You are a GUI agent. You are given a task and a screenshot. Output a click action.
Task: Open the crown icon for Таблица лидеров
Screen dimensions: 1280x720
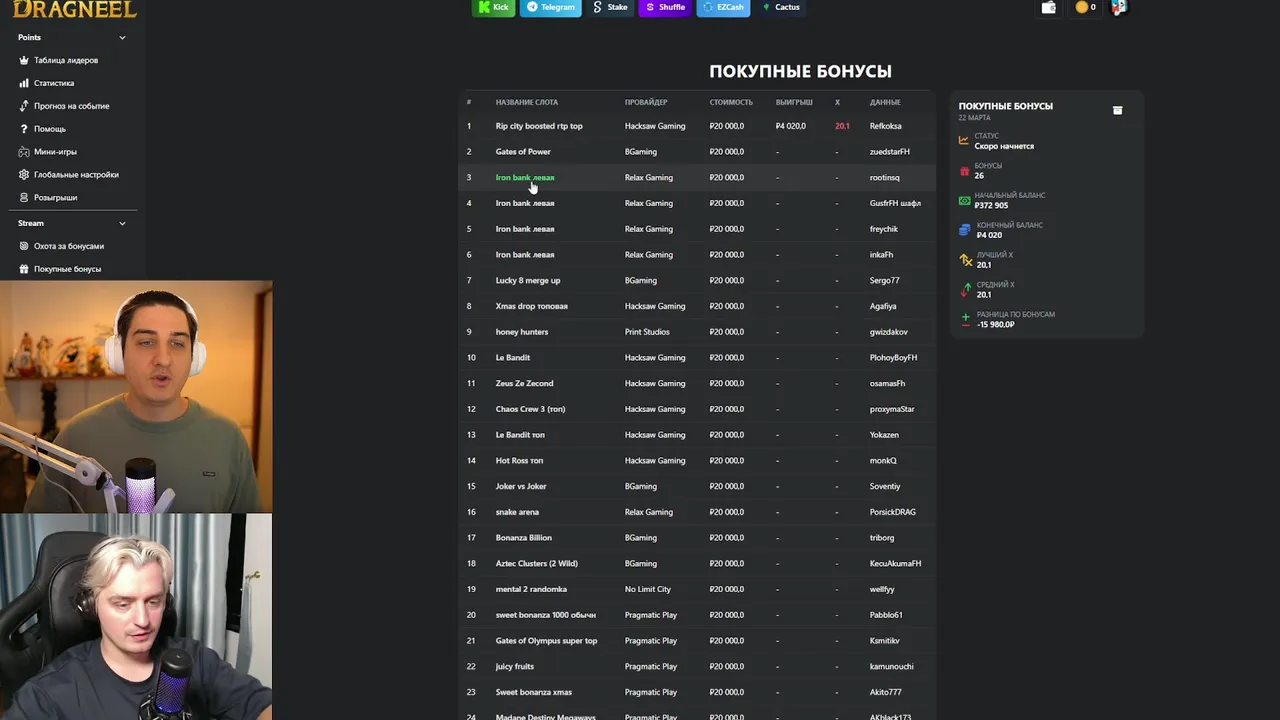(x=24, y=60)
